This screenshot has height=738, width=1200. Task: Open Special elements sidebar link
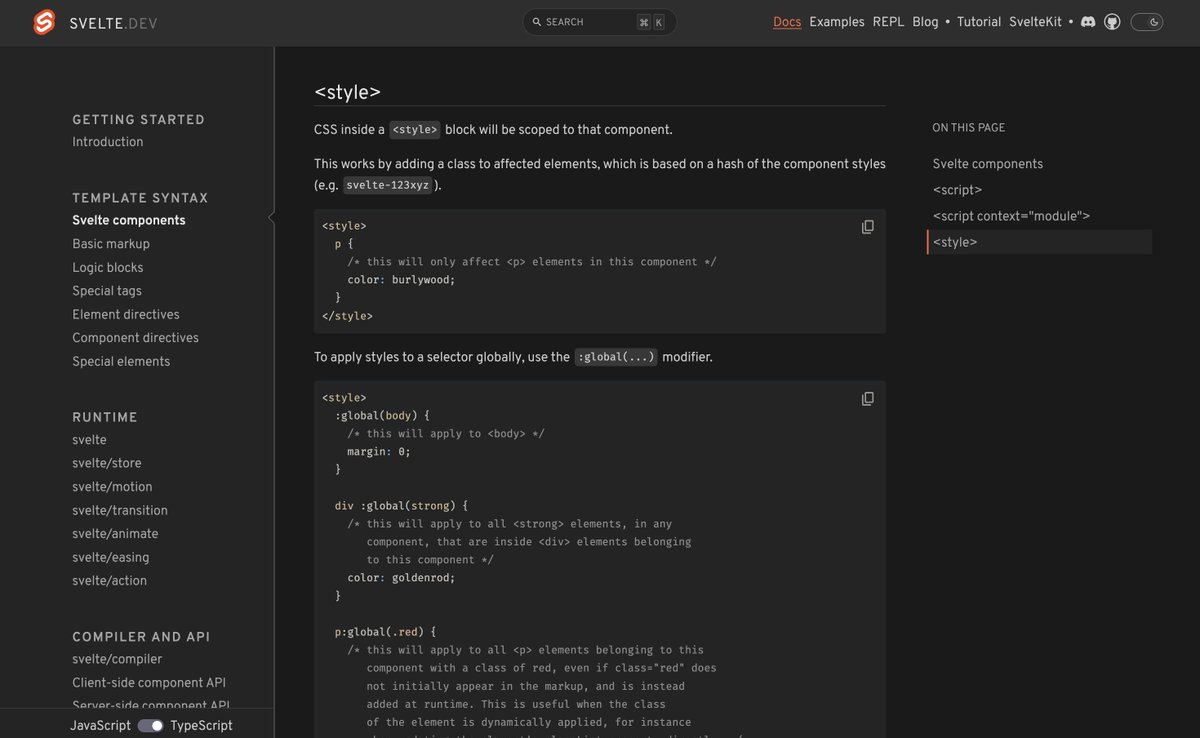click(121, 362)
